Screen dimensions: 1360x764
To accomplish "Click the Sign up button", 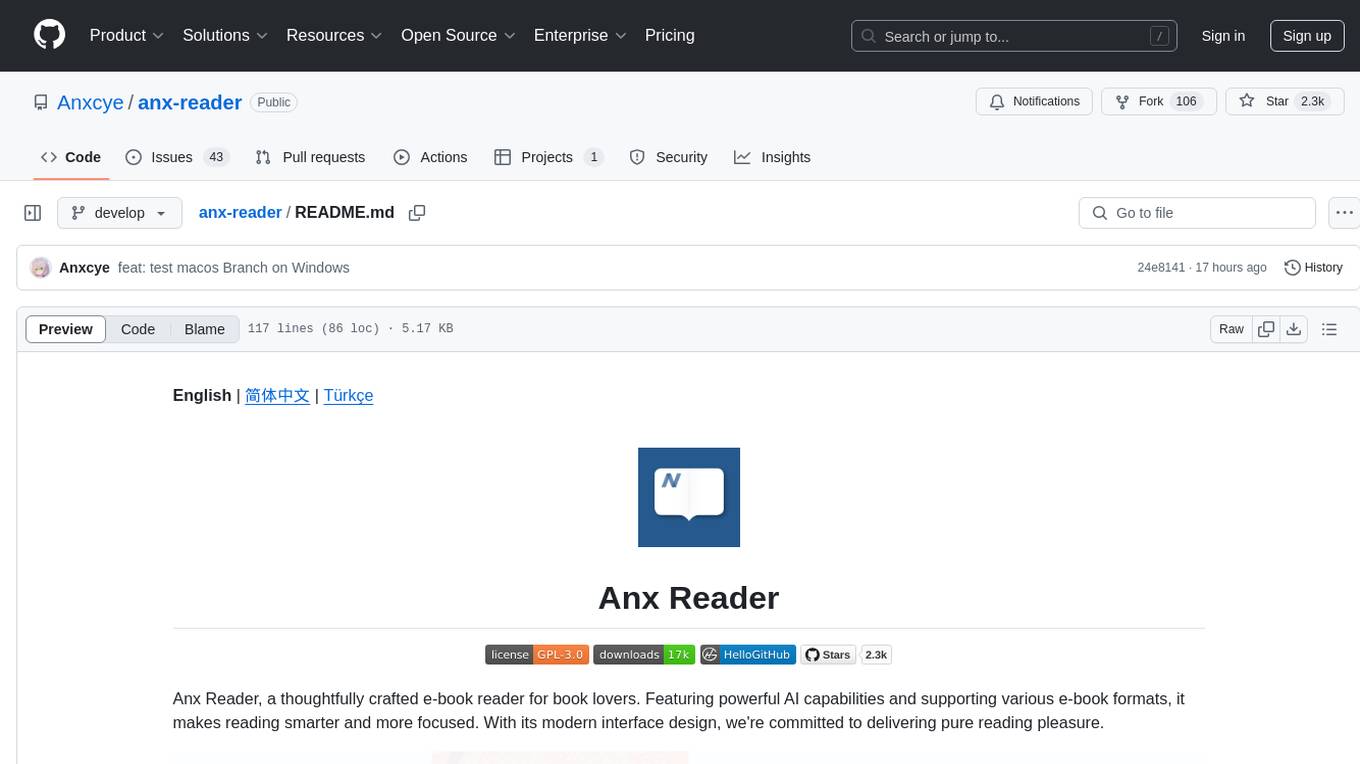I will click(1307, 36).
